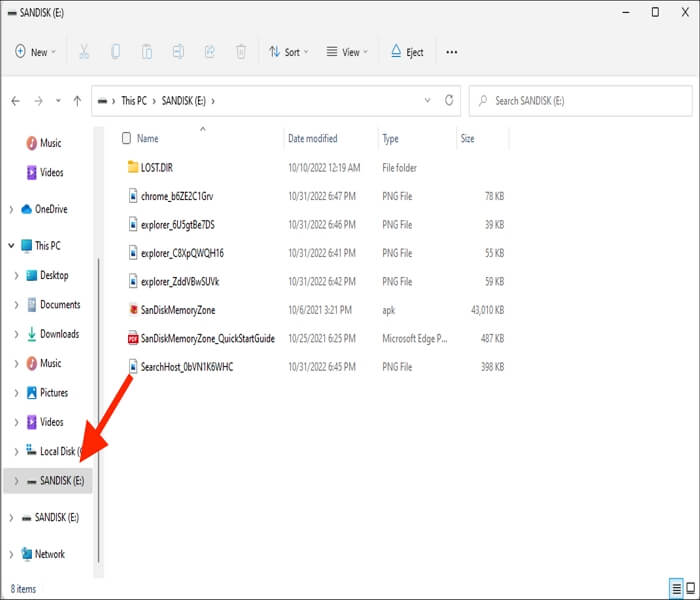The height and width of the screenshot is (600, 700).
Task: Select Downloads in the navigation pane
Action: click(58, 334)
